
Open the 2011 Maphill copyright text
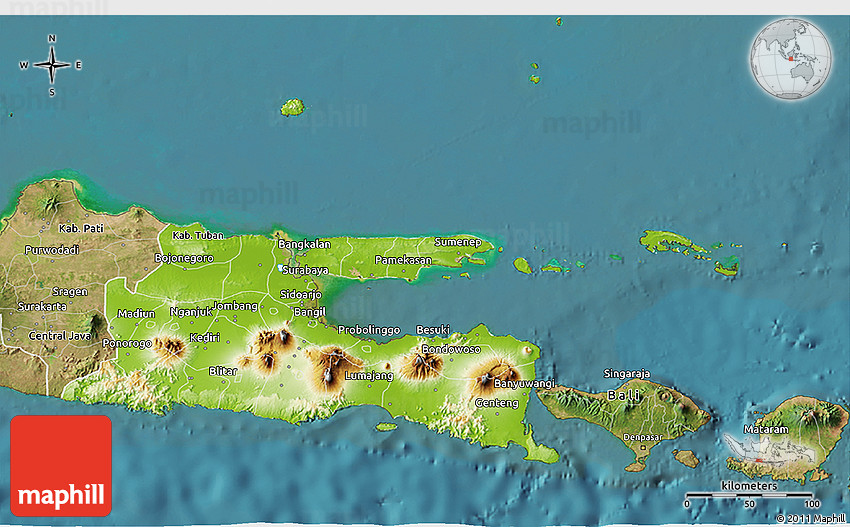click(x=810, y=518)
